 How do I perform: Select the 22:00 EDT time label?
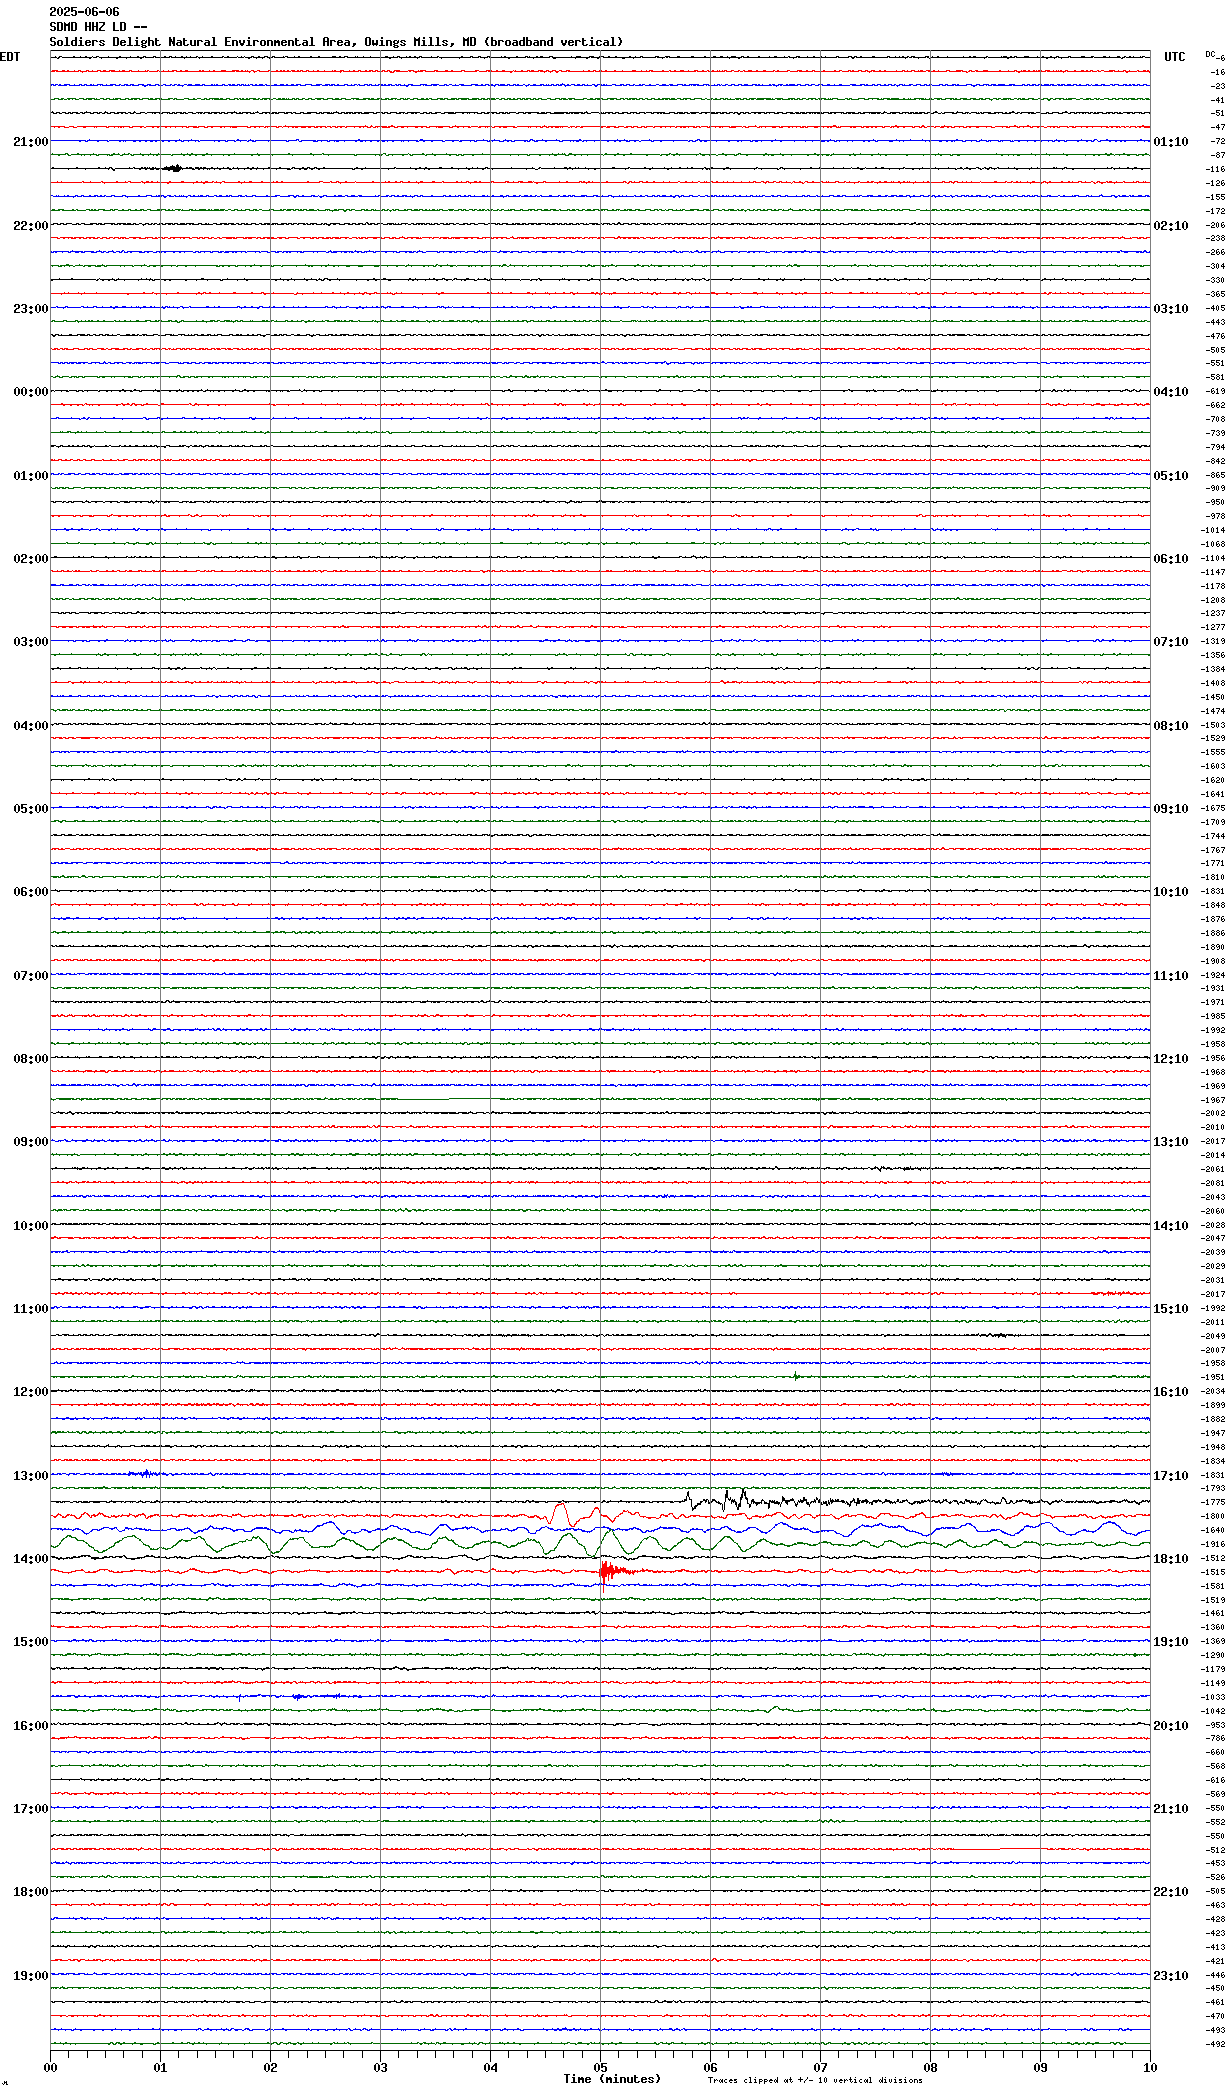[31, 226]
